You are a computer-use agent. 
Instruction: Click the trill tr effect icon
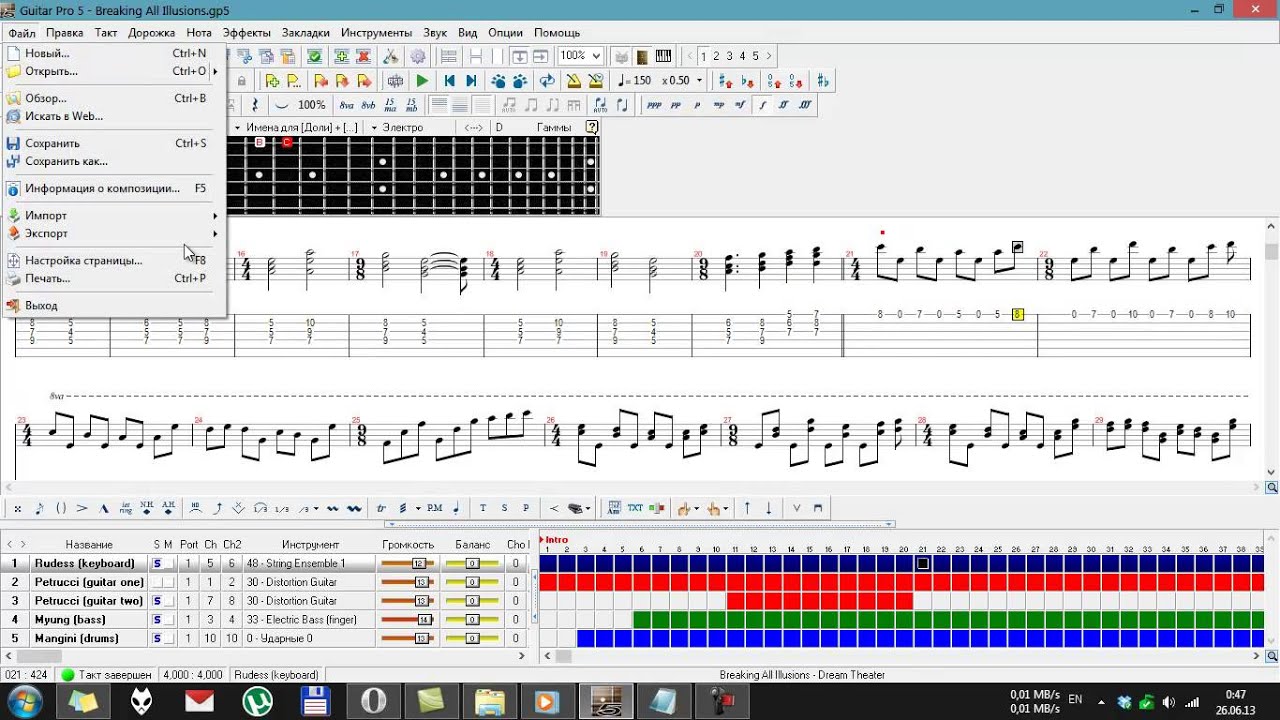(381, 508)
